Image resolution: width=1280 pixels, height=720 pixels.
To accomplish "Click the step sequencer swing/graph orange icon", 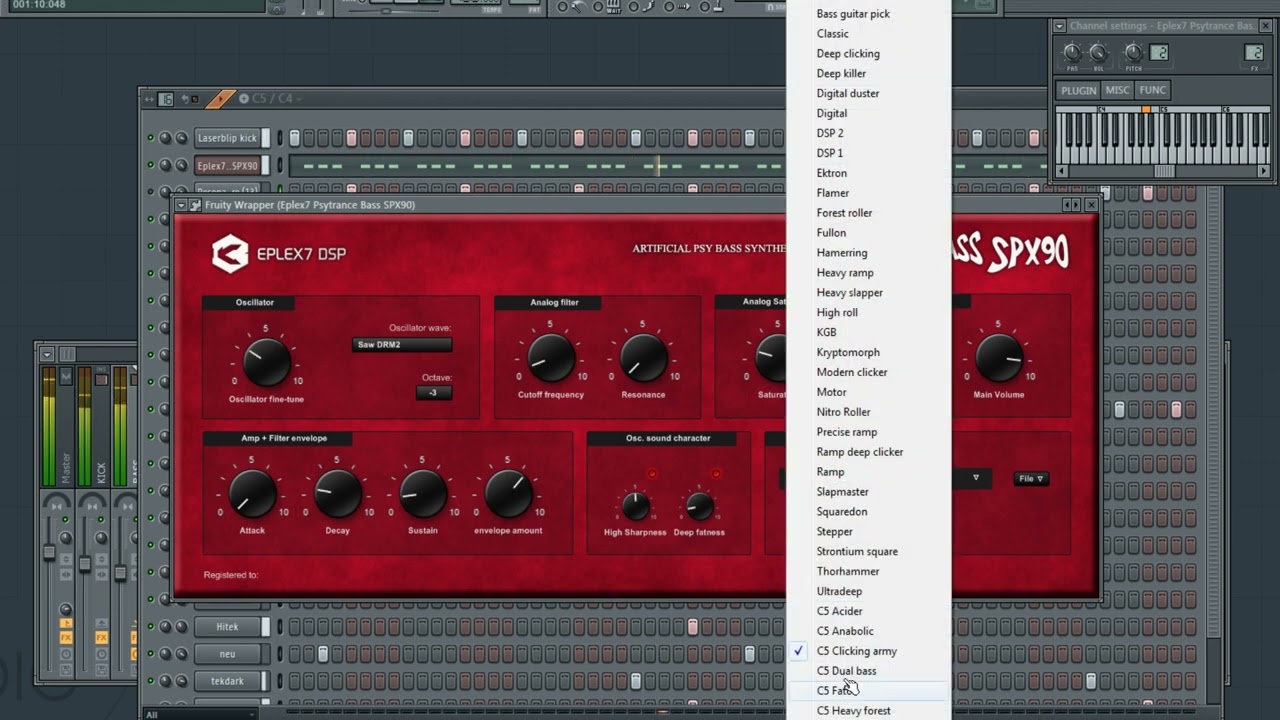I will [221, 98].
